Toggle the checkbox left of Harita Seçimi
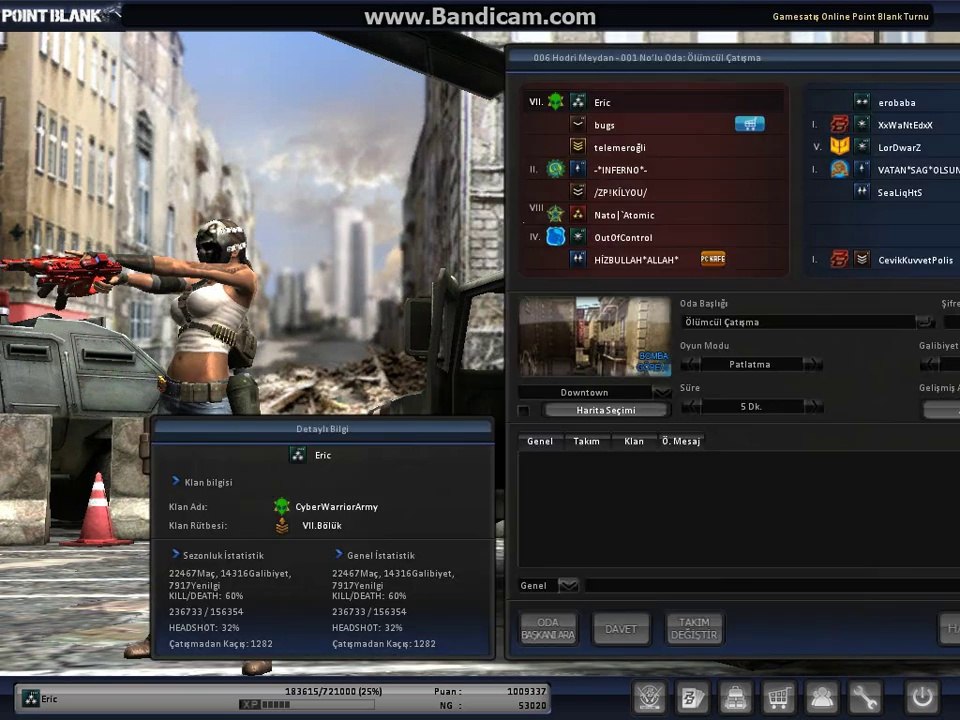Viewport: 960px width, 720px height. [x=523, y=410]
